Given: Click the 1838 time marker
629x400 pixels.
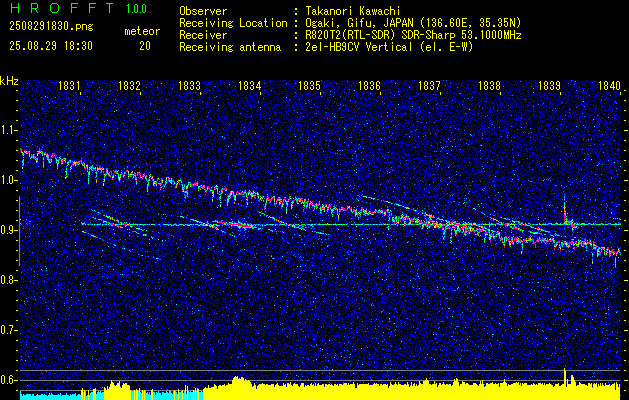Looking at the screenshot, I should (x=489, y=85).
